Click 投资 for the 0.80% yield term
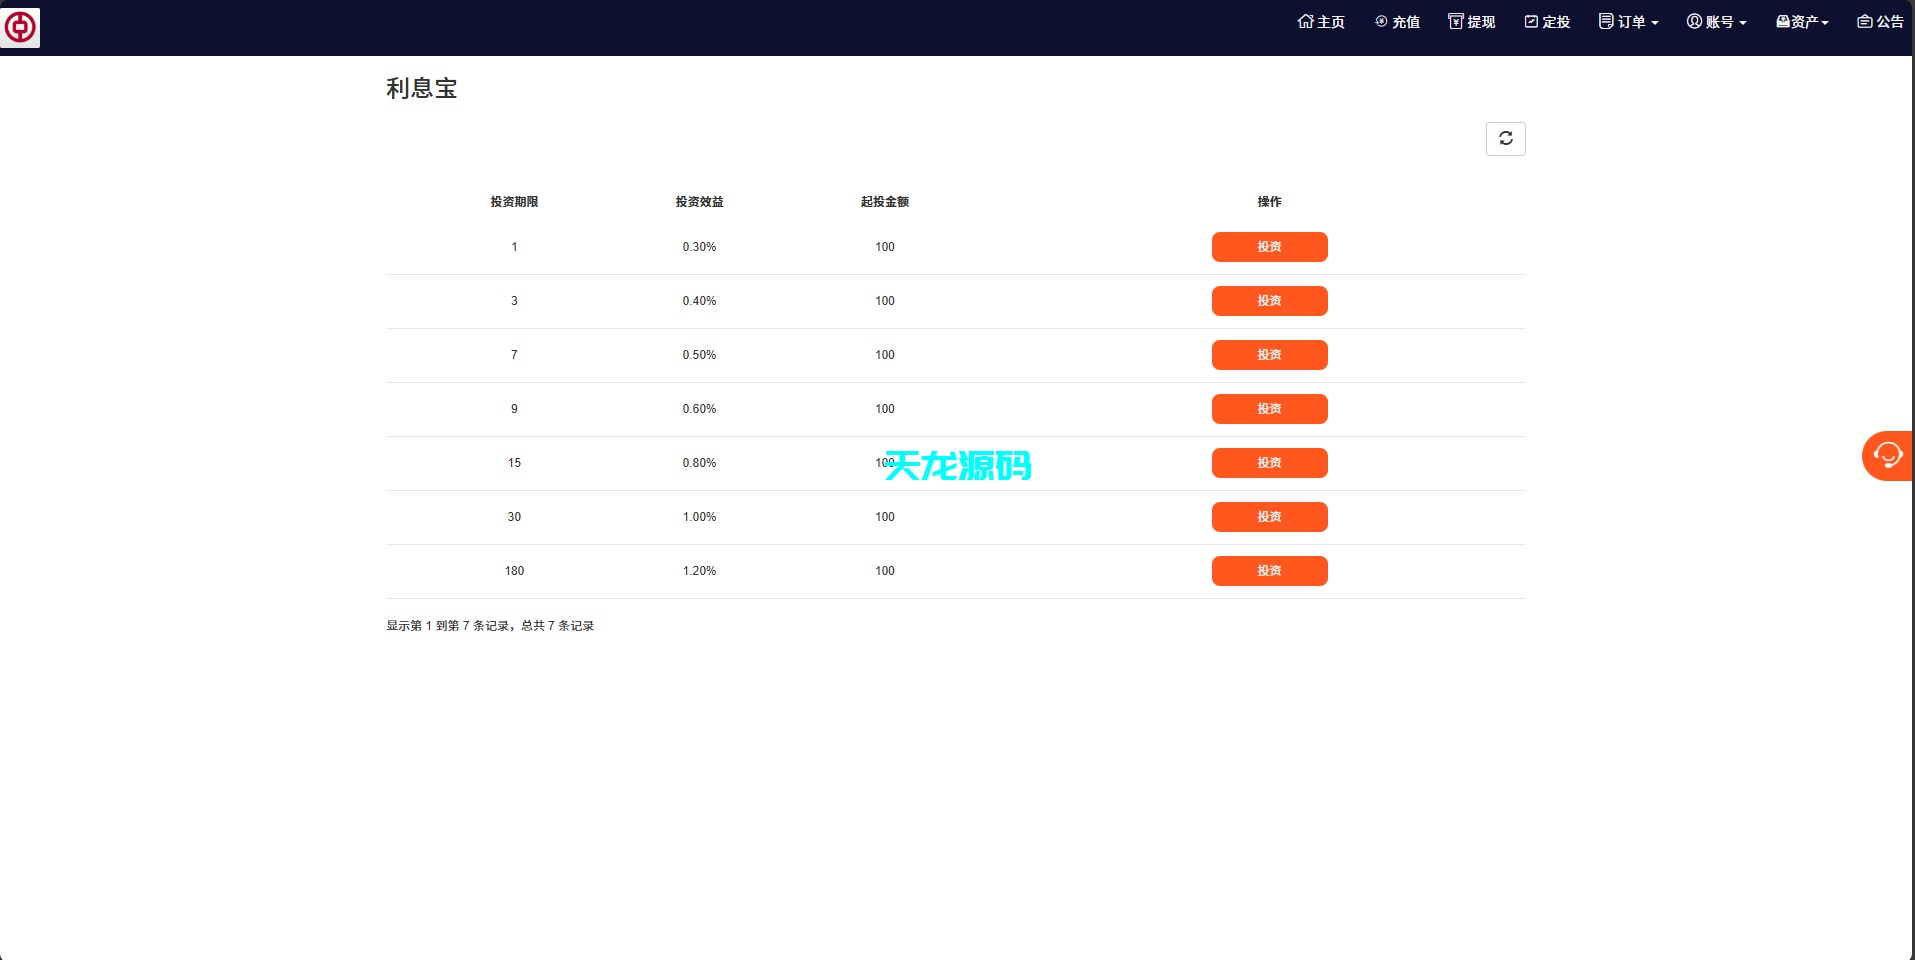 (1269, 463)
